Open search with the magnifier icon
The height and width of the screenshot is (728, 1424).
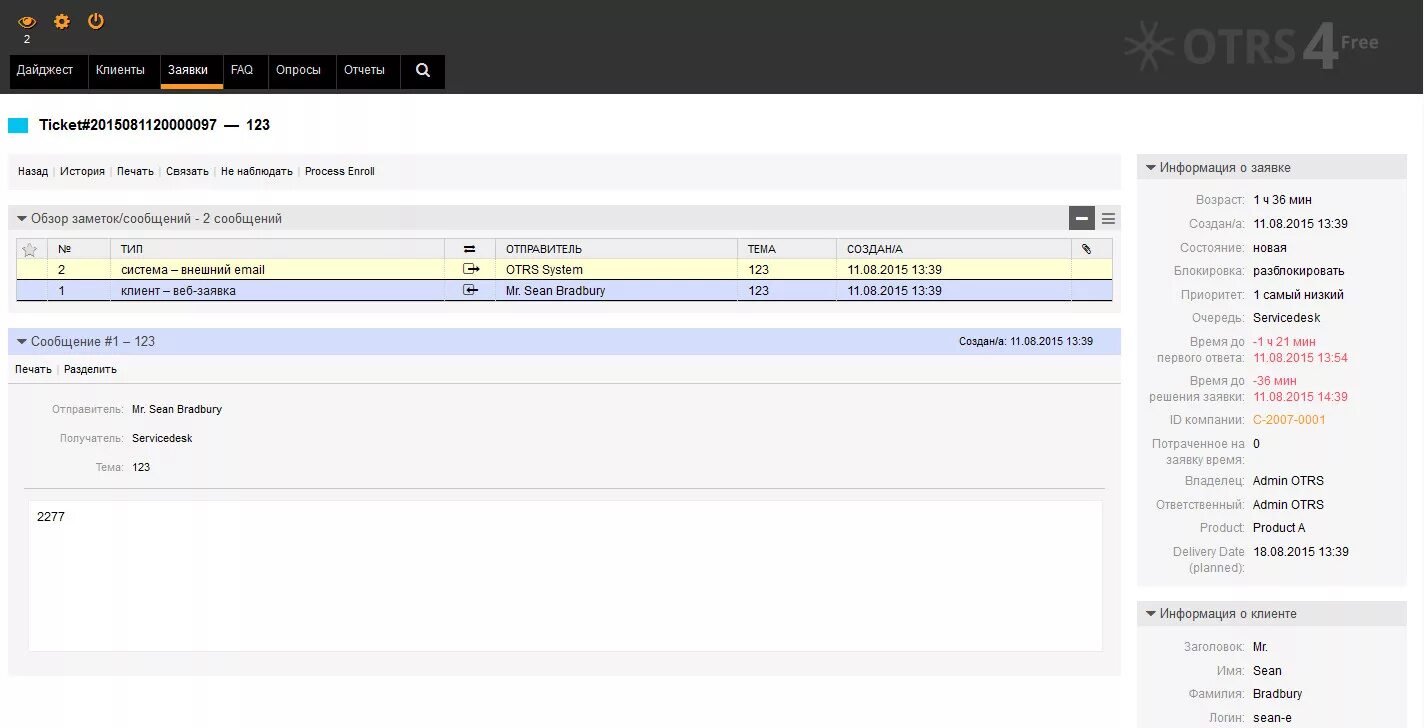pyautogui.click(x=423, y=71)
